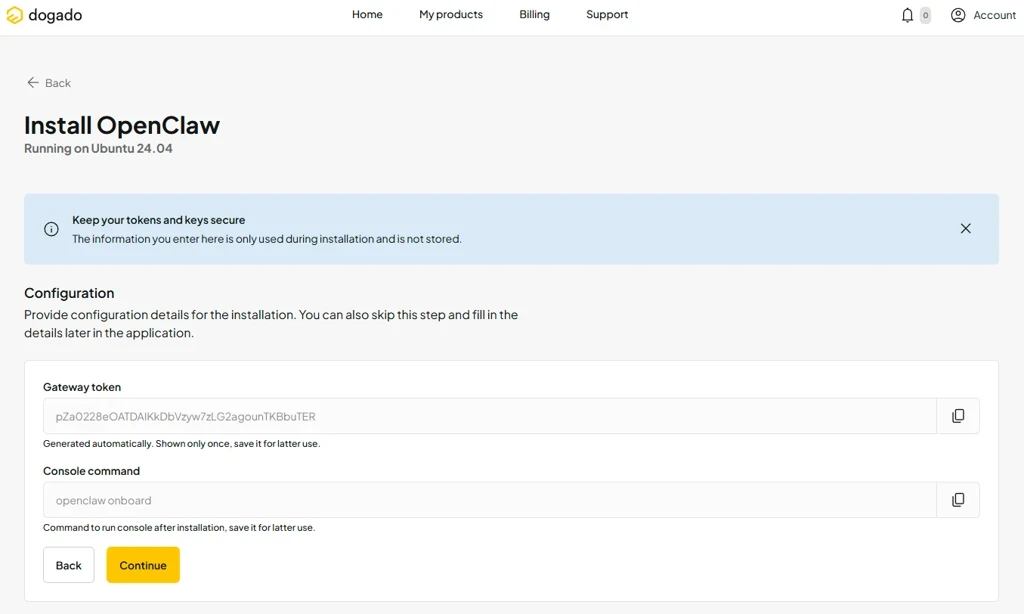Click the info icon in the blue banner
Viewport: 1024px width, 614px height.
tap(51, 229)
